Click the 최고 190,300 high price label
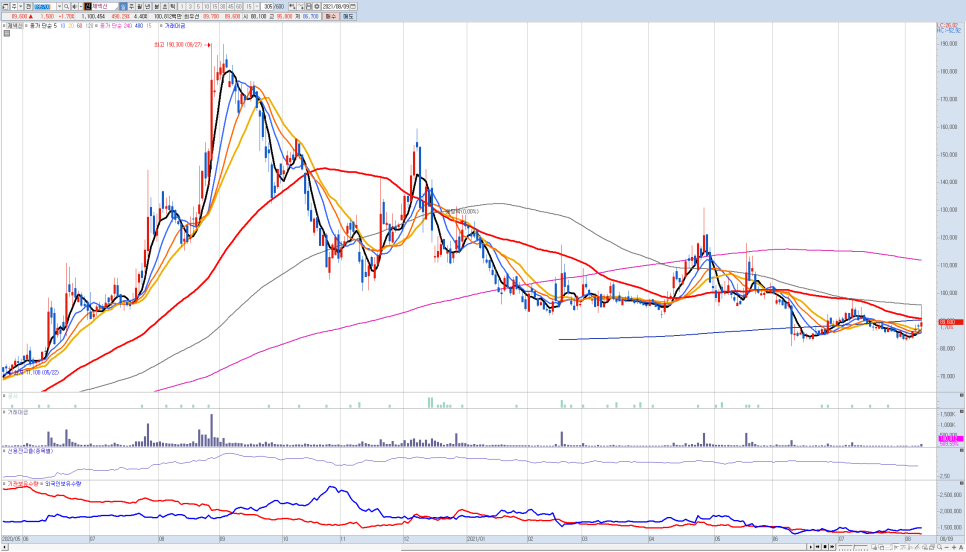This screenshot has width=966, height=552. (x=180, y=45)
